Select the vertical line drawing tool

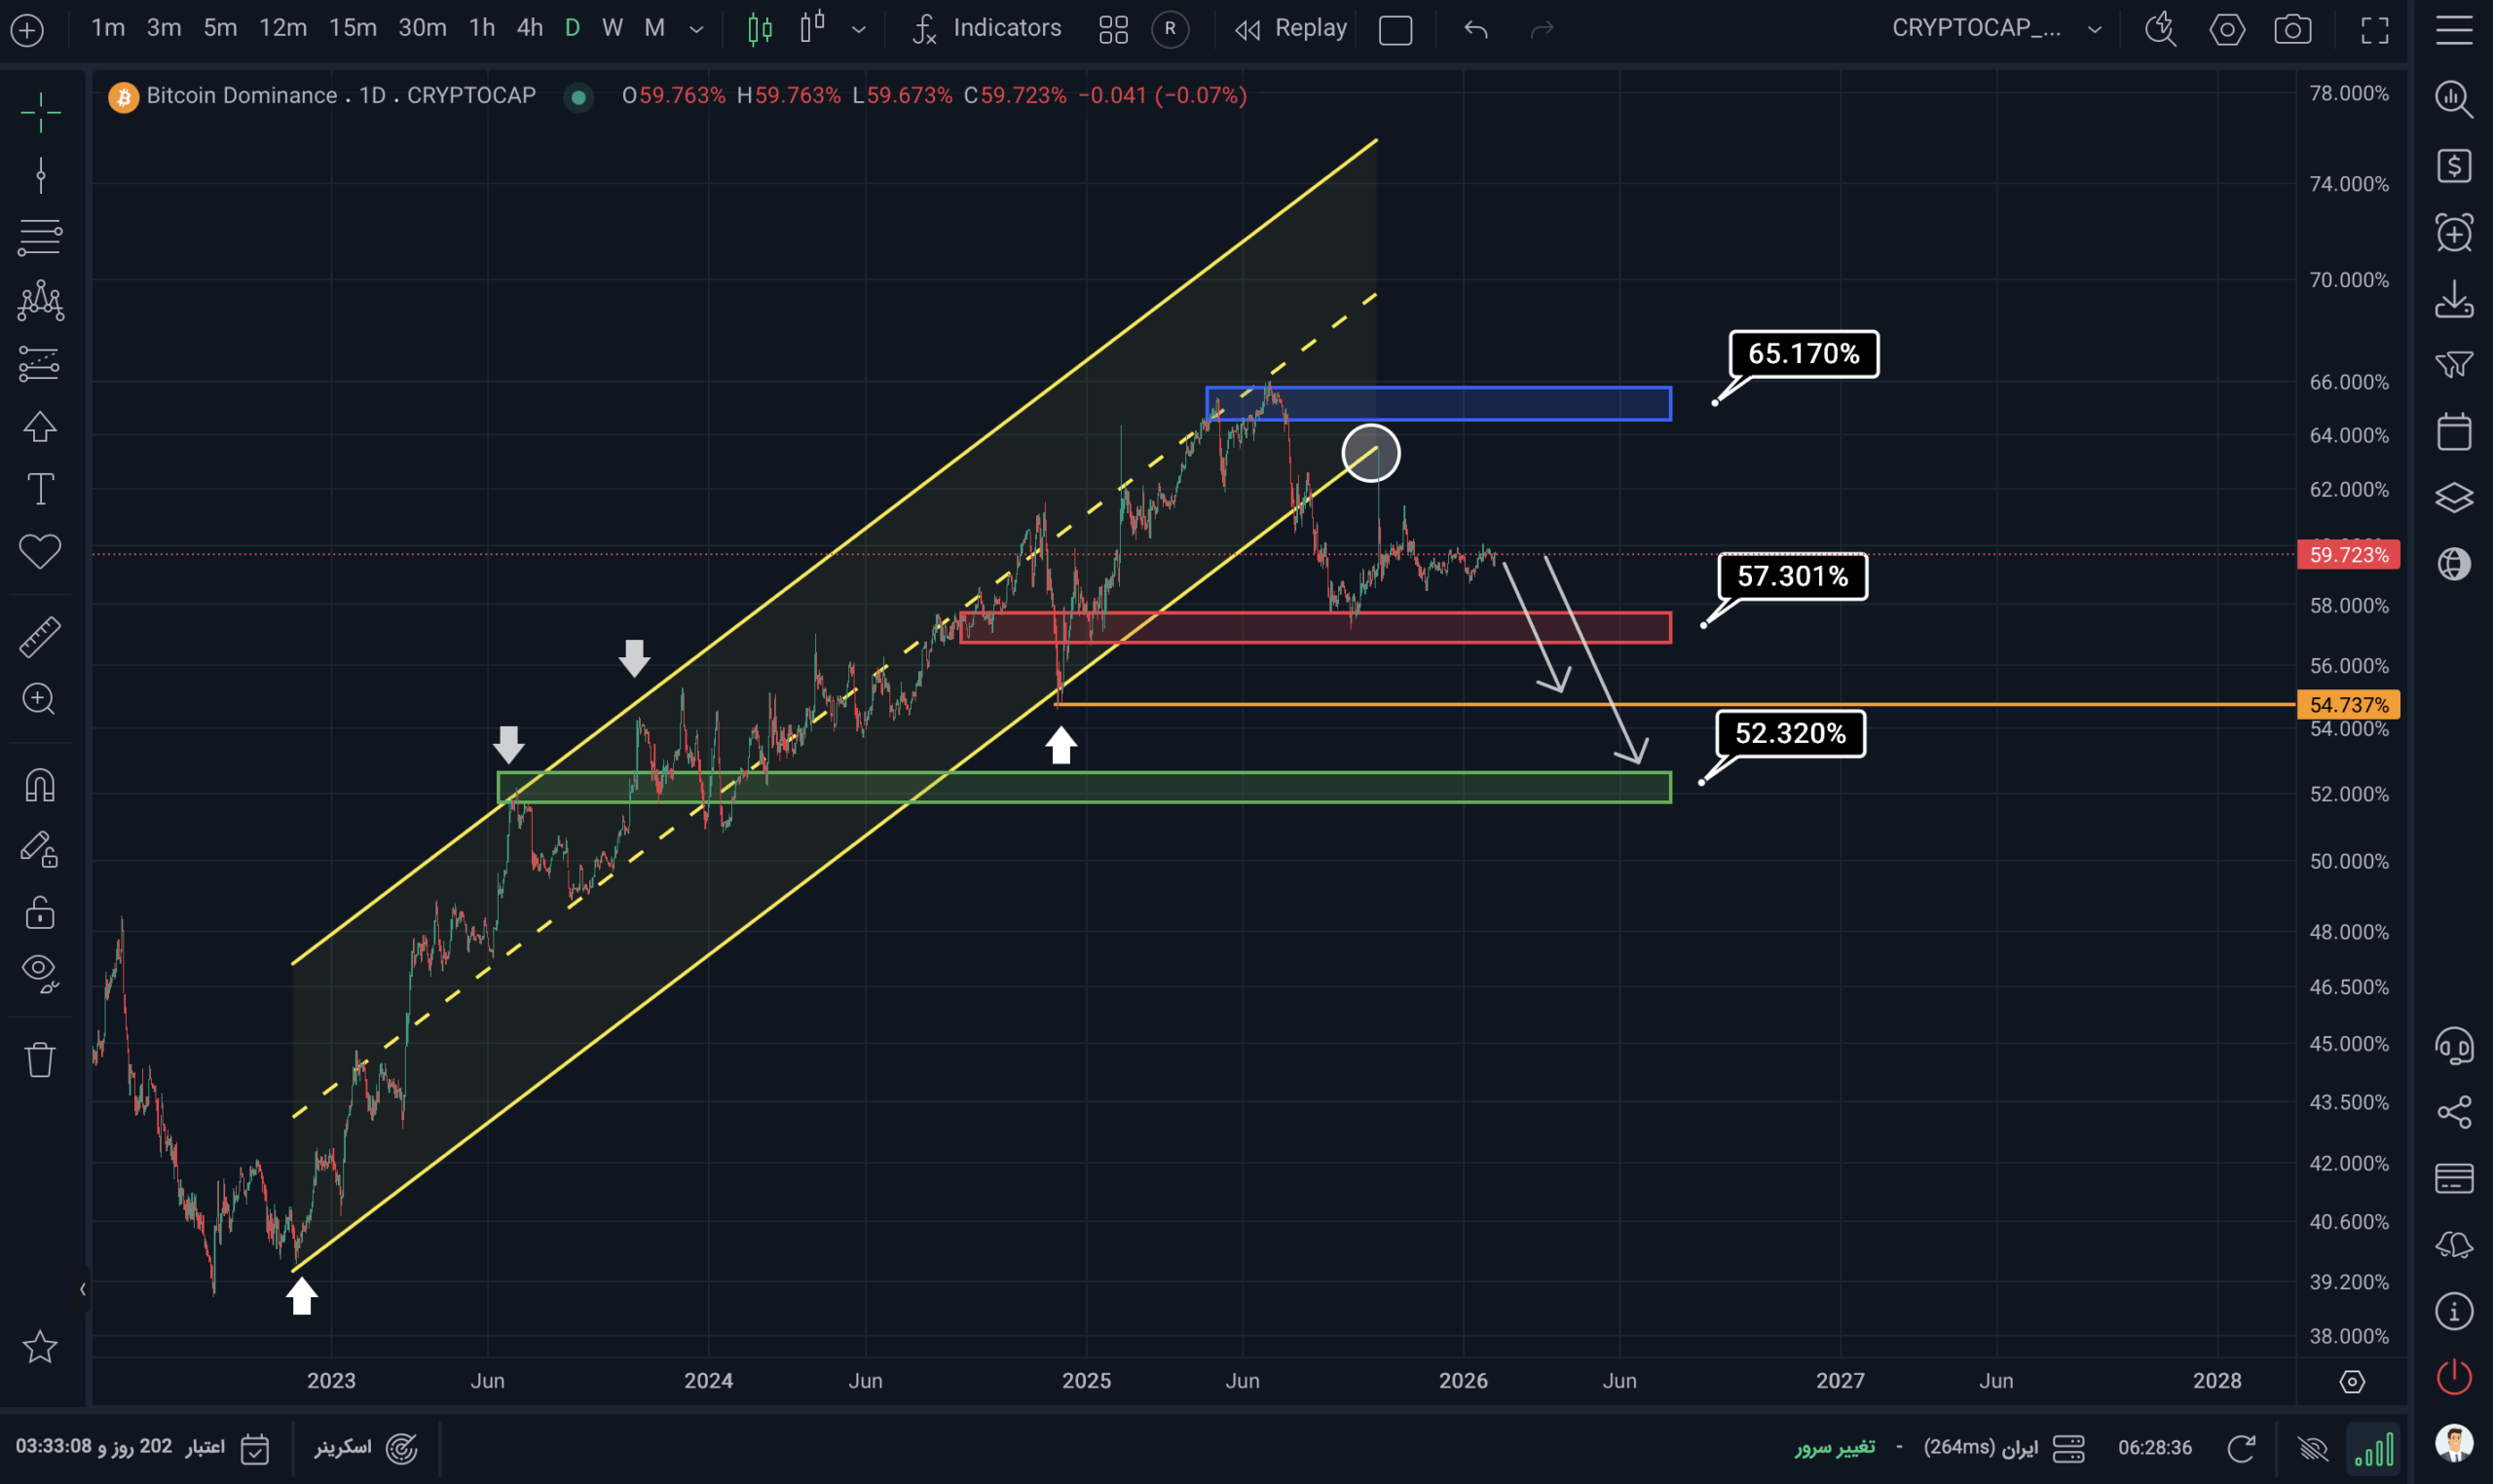tap(40, 176)
